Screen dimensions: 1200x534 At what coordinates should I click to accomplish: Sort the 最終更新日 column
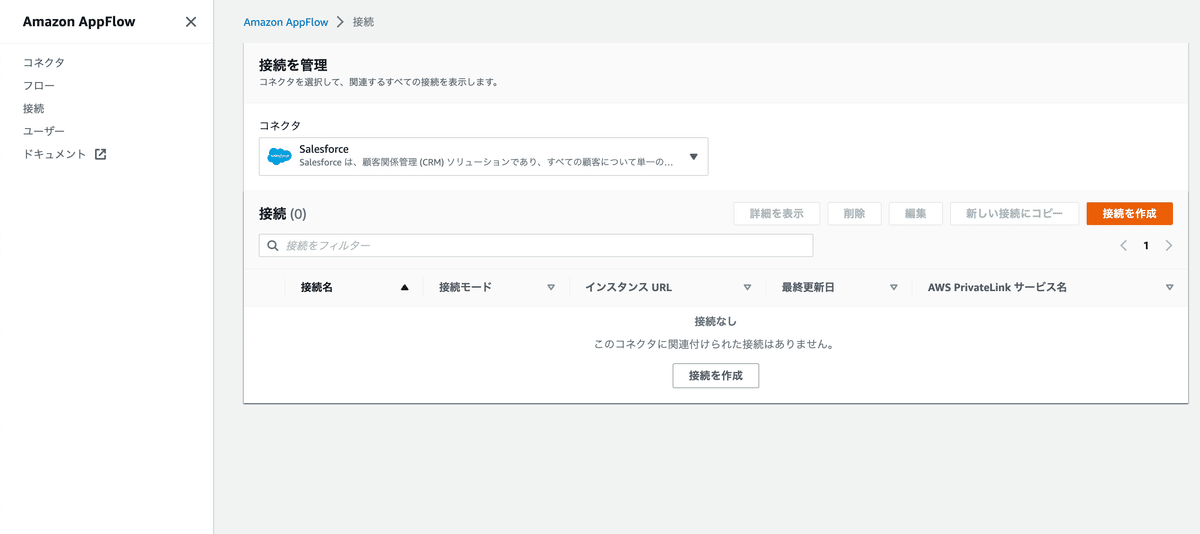tap(893, 287)
